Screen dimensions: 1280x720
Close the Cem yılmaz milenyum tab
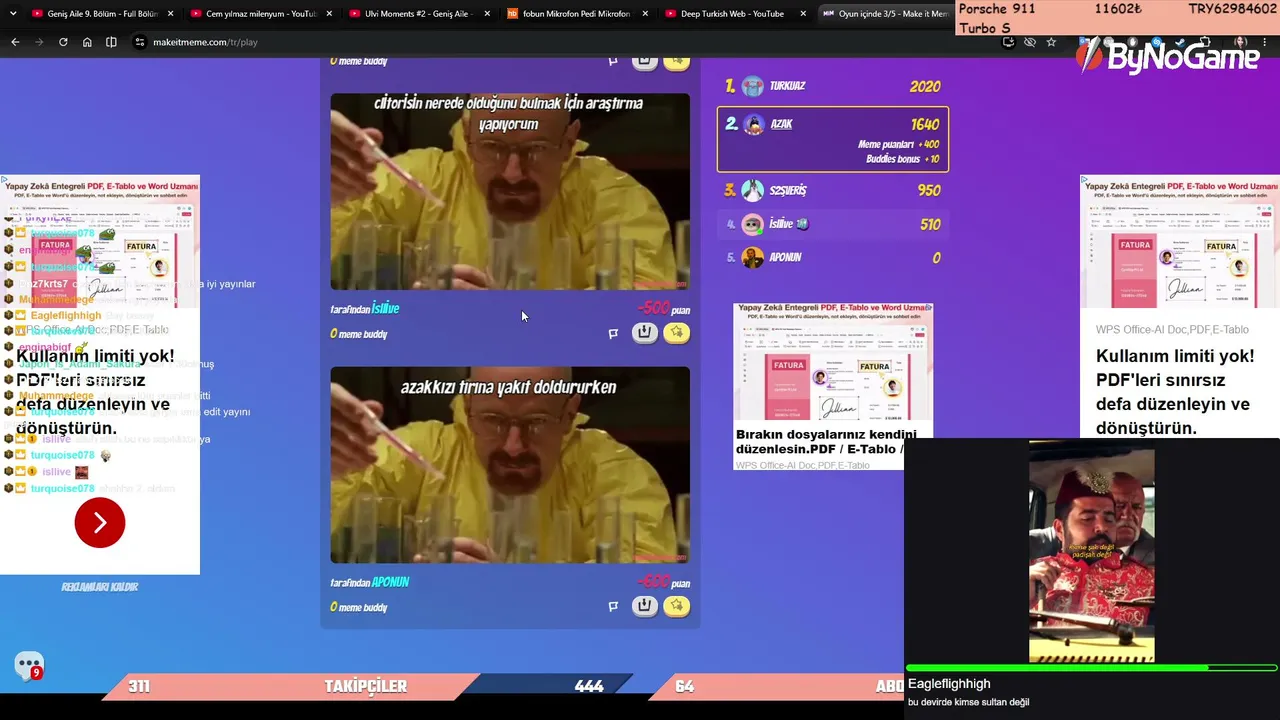pos(329,14)
